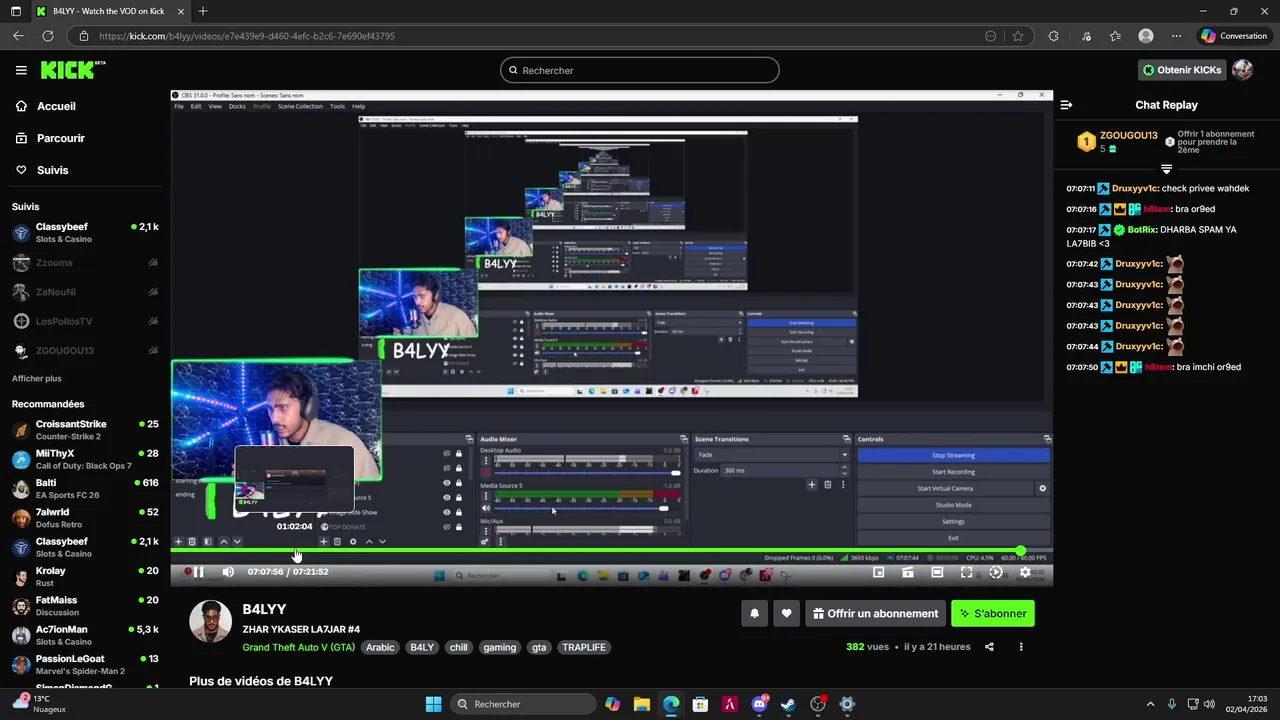Switch to theater mode in player
The image size is (1280, 720).
point(937,572)
